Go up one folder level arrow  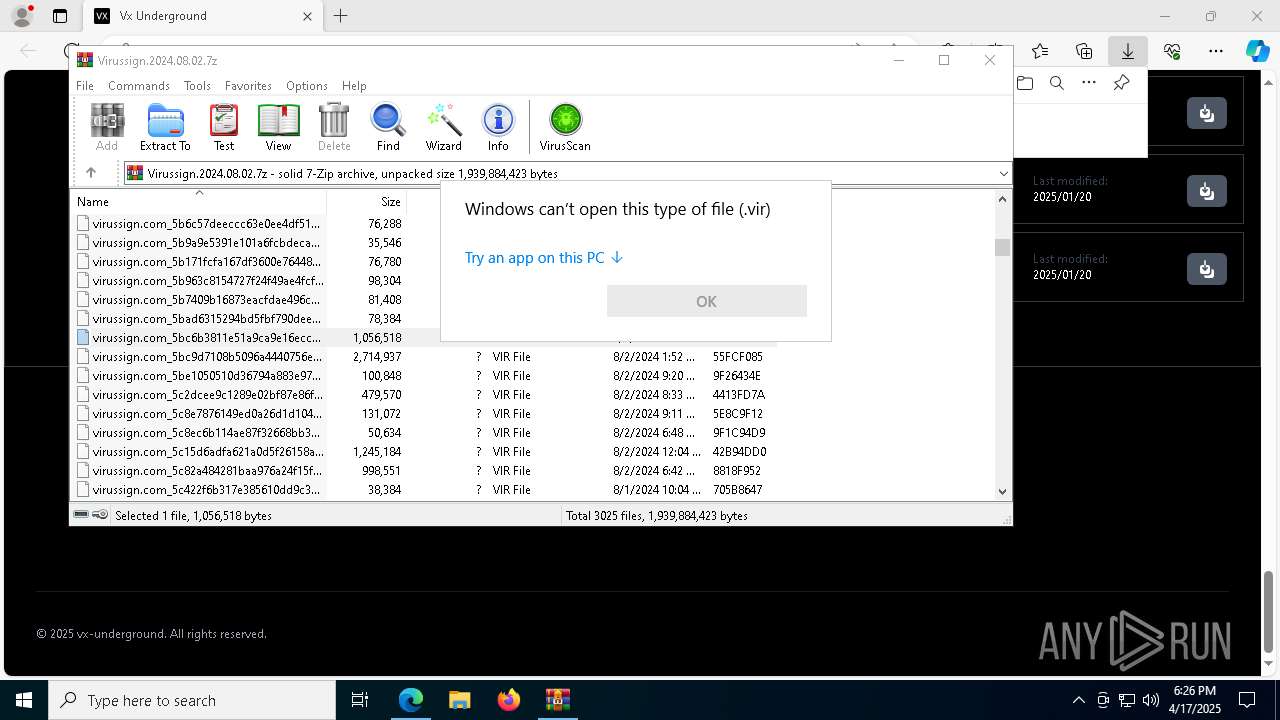pos(91,173)
